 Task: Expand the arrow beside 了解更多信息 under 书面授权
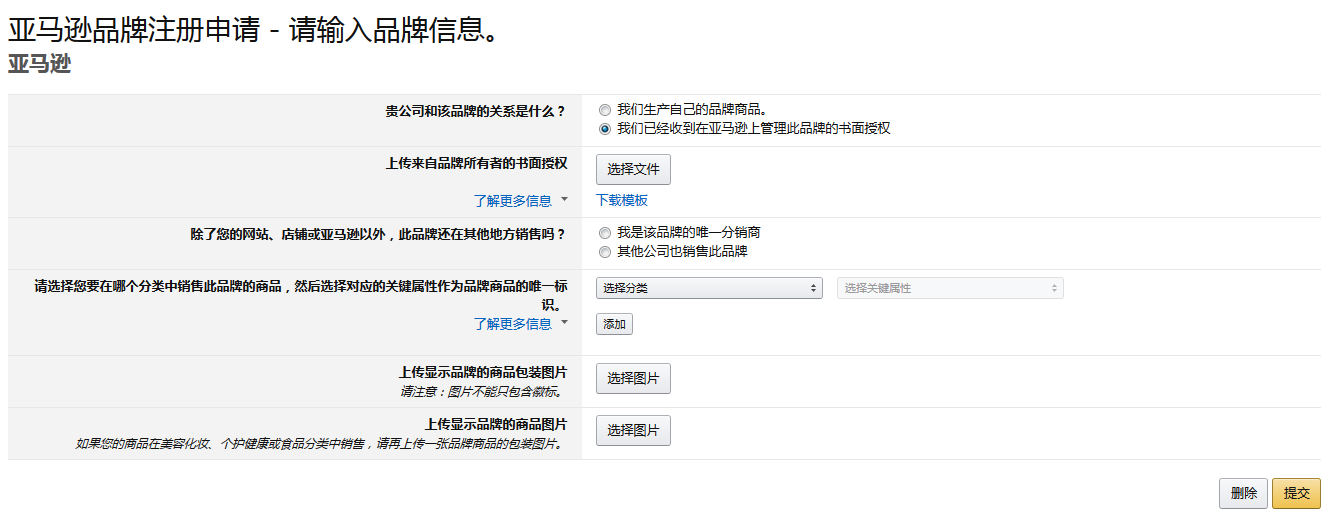point(564,199)
